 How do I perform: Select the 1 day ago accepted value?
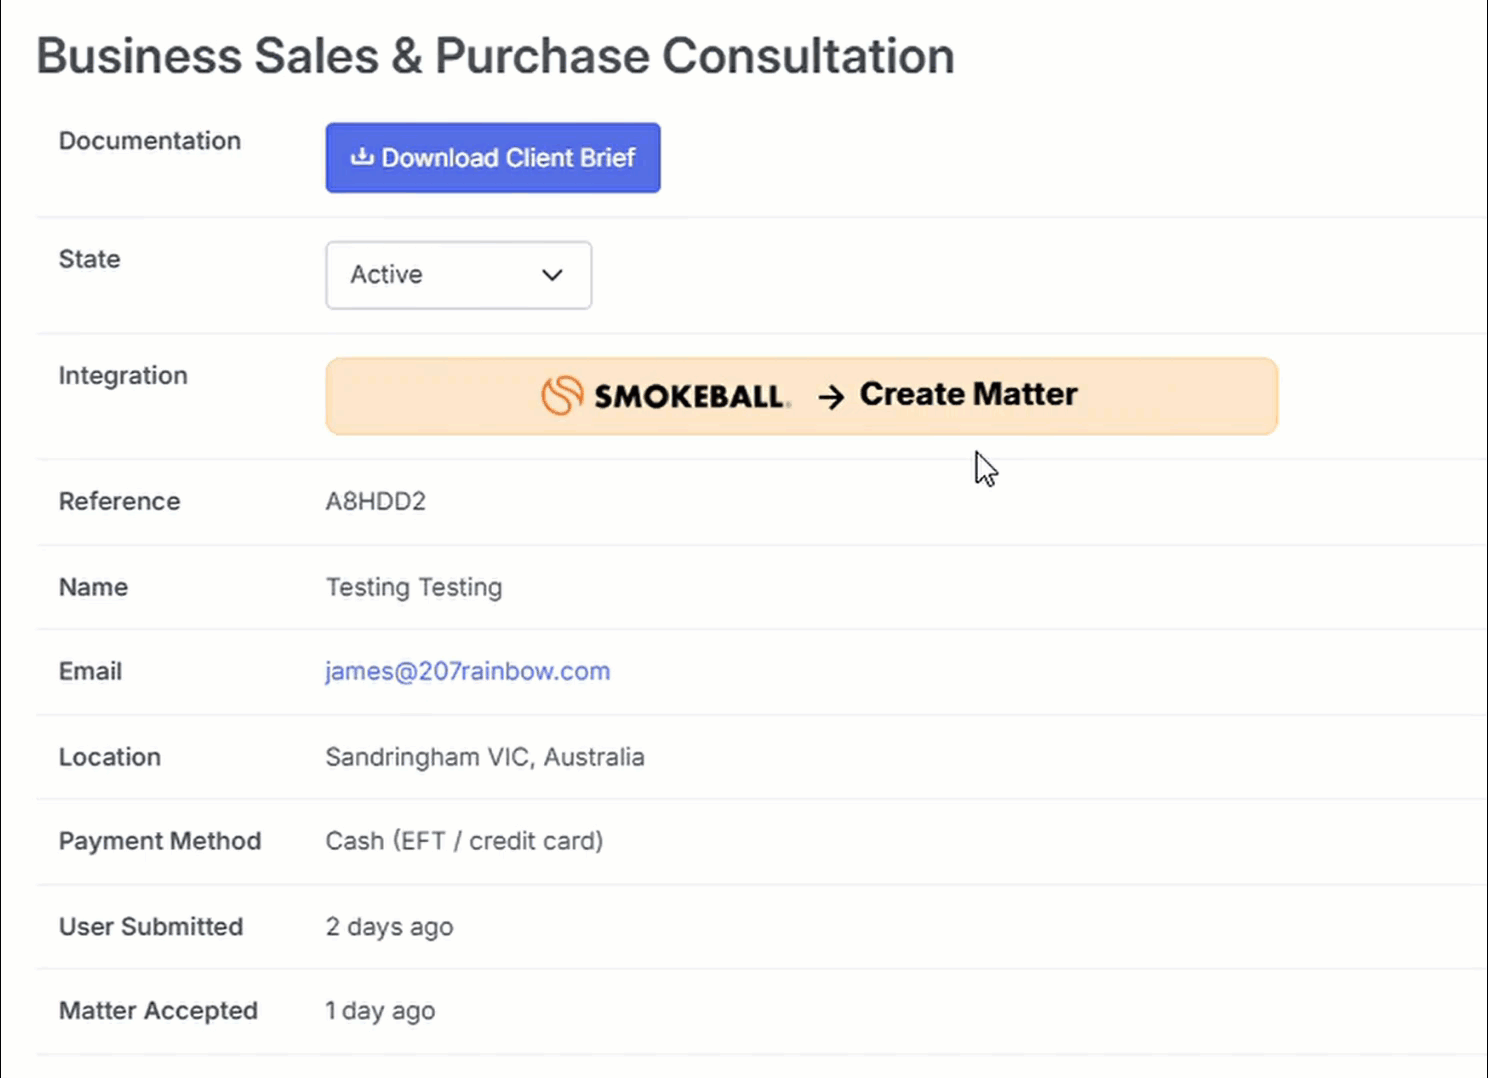click(x=380, y=1011)
